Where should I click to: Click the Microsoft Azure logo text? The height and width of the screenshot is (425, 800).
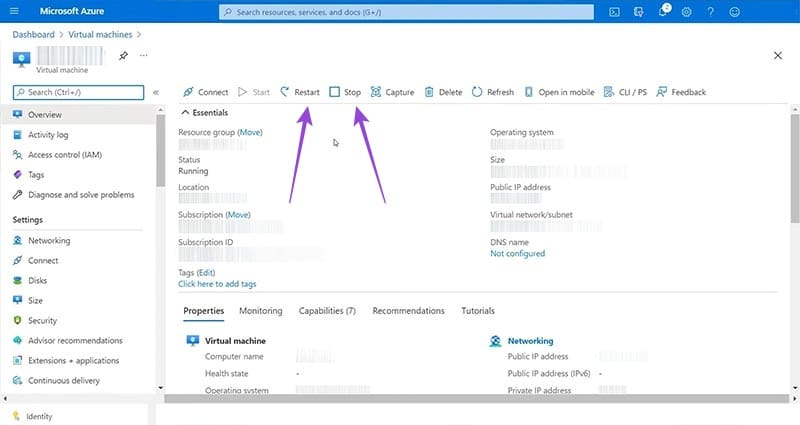[72, 11]
